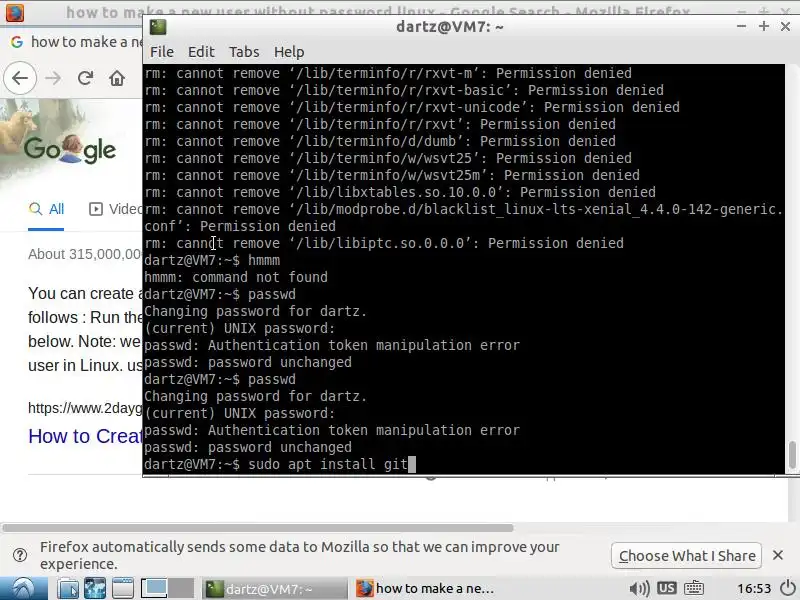This screenshot has height=600, width=800.
Task: Open the volume control tray icon
Action: tap(639, 588)
